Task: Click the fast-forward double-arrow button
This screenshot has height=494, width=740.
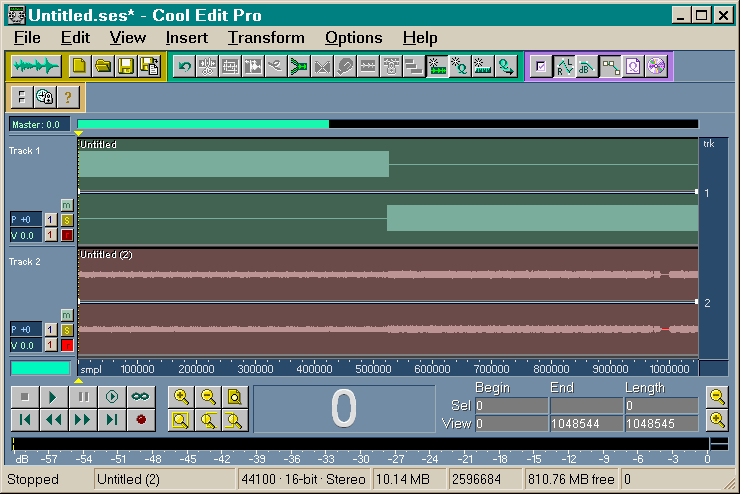Action: 83,419
